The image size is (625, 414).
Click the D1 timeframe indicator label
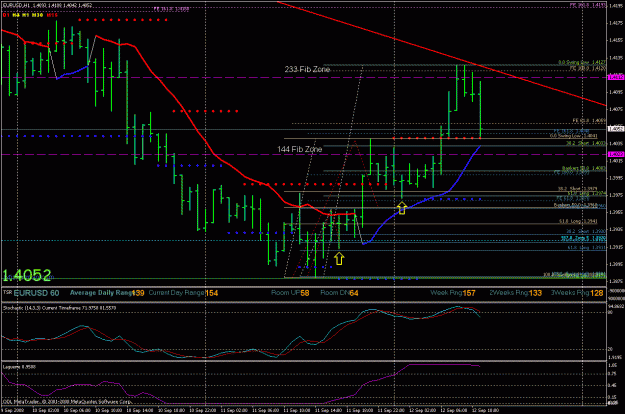coord(6,15)
